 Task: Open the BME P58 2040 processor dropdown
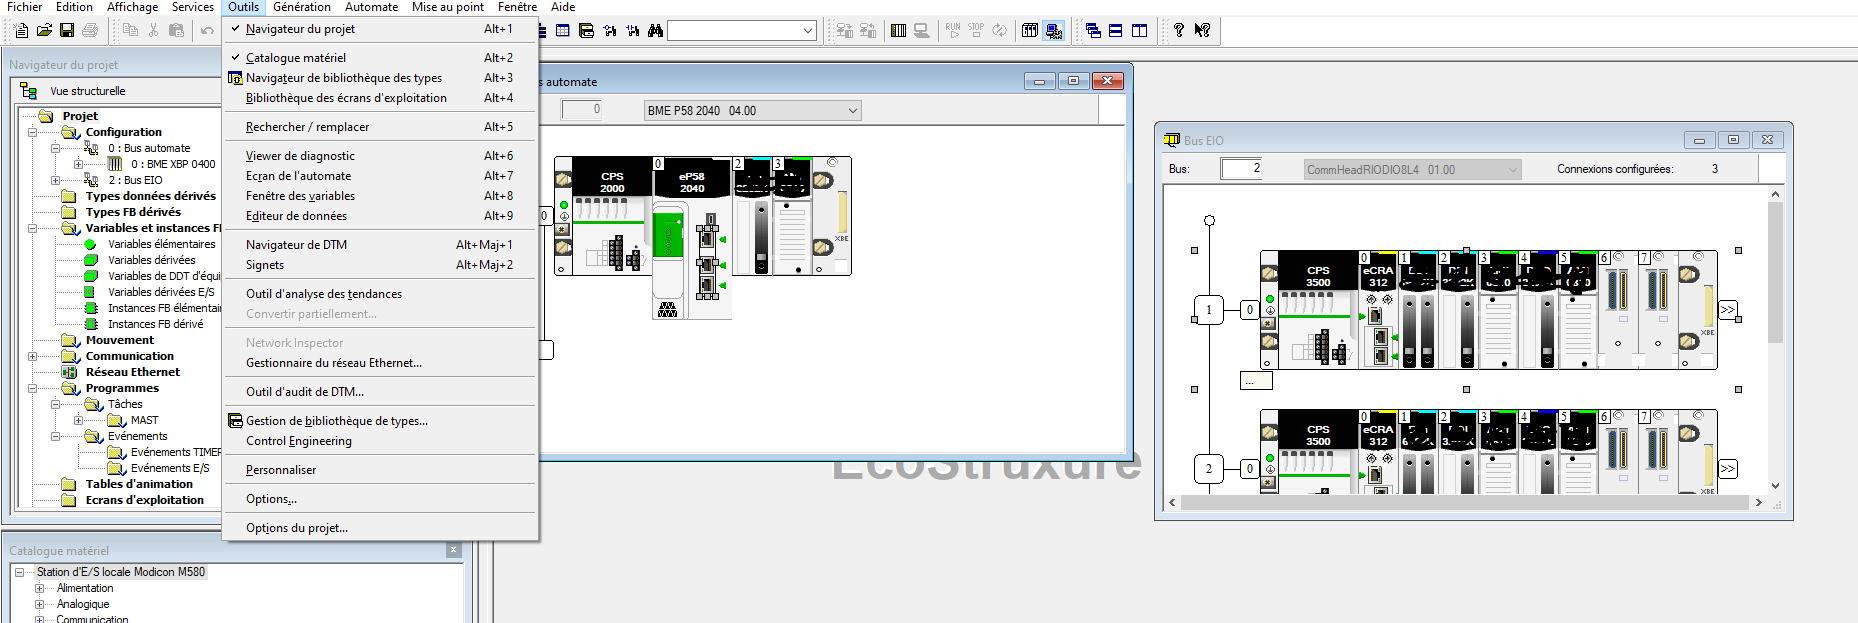point(852,111)
